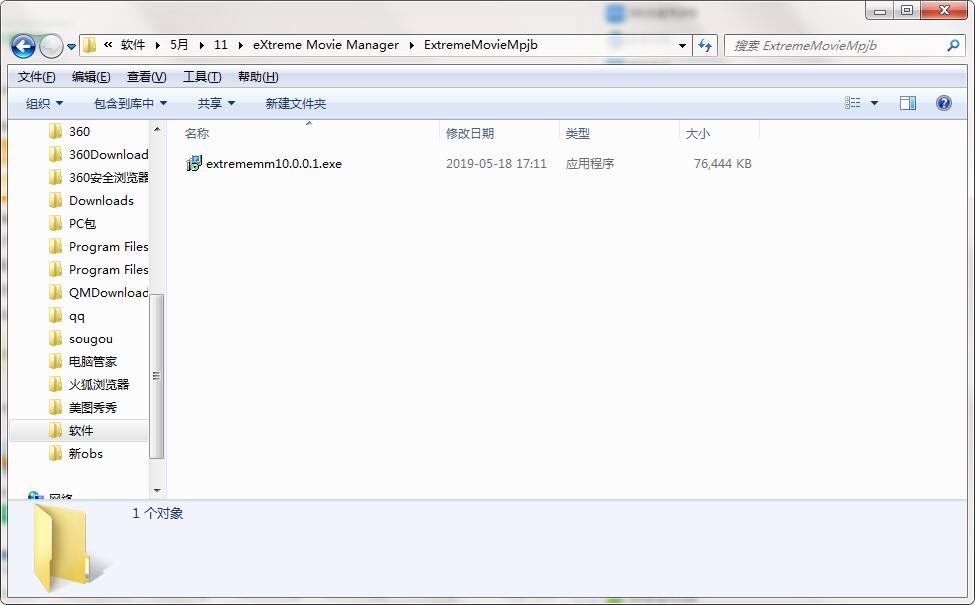This screenshot has height=605, width=975.
Task: Open the 帮助(H) menu
Action: click(258, 76)
